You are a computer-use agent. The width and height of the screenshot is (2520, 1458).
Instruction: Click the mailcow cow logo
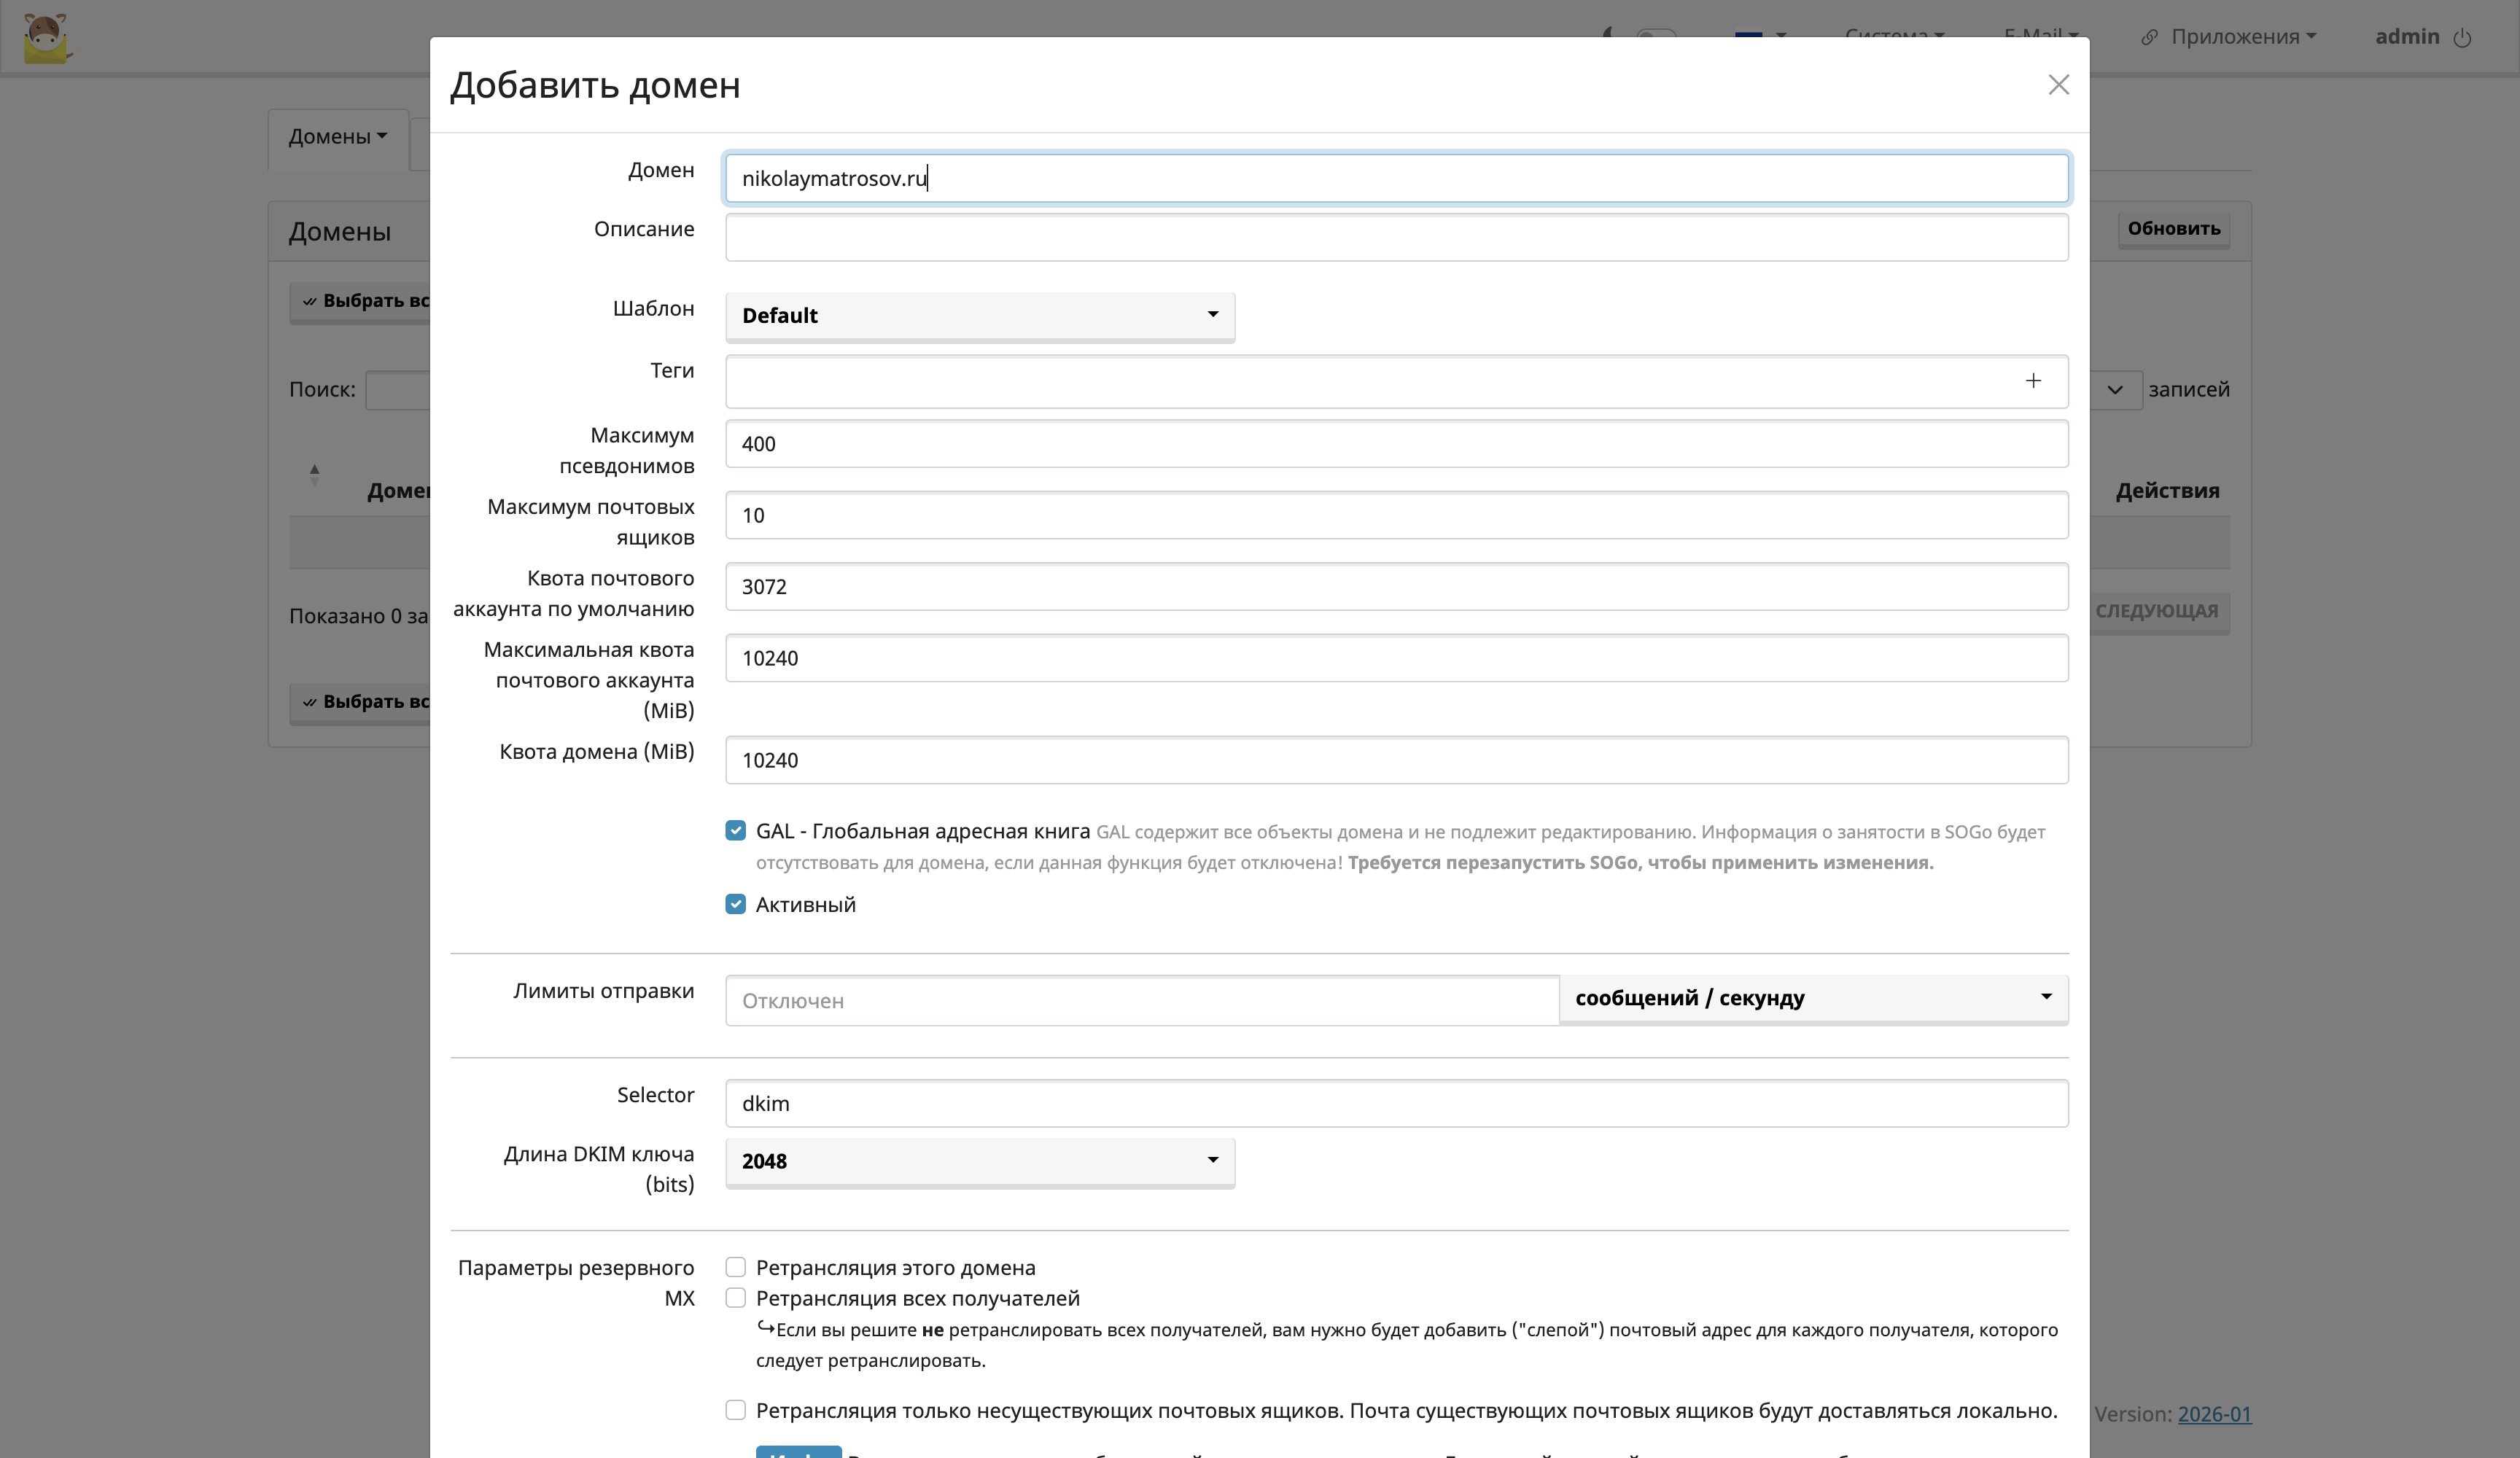(46, 38)
